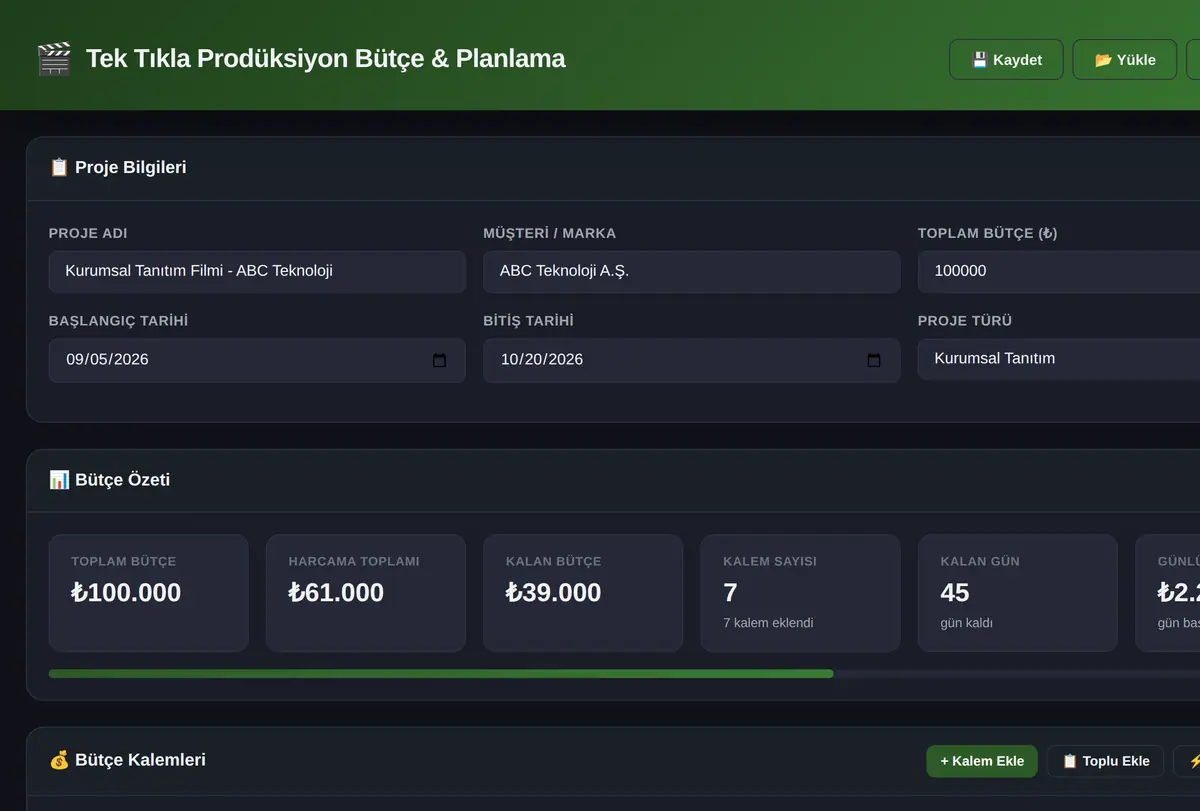Screen dimensions: 1200x811
Task: Click the Kaydet save button
Action: click(1006, 60)
